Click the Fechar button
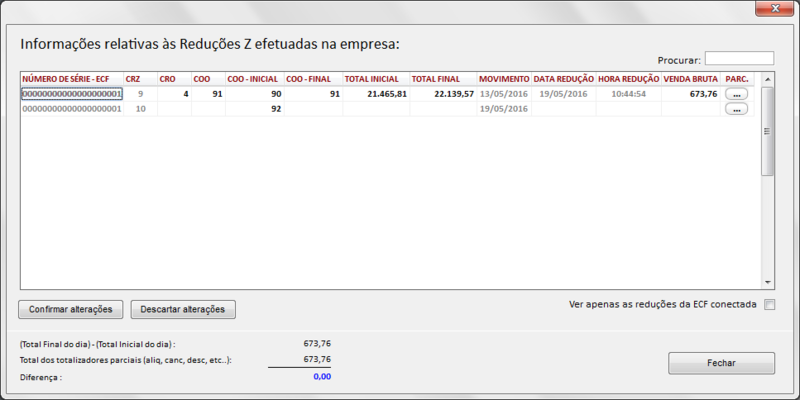Screen dimensions: 800x400 [x=721, y=363]
